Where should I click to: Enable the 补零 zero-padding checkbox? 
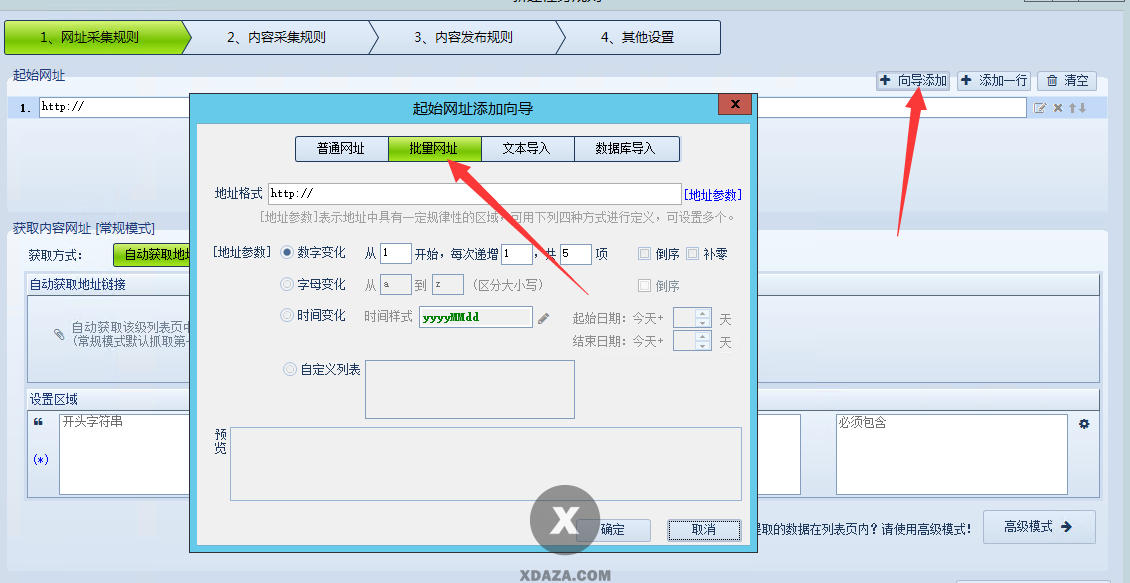click(x=693, y=254)
